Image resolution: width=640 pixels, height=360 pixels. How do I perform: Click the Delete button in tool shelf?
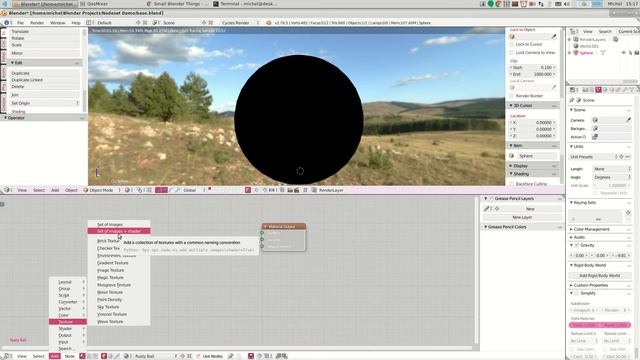tap(44, 87)
